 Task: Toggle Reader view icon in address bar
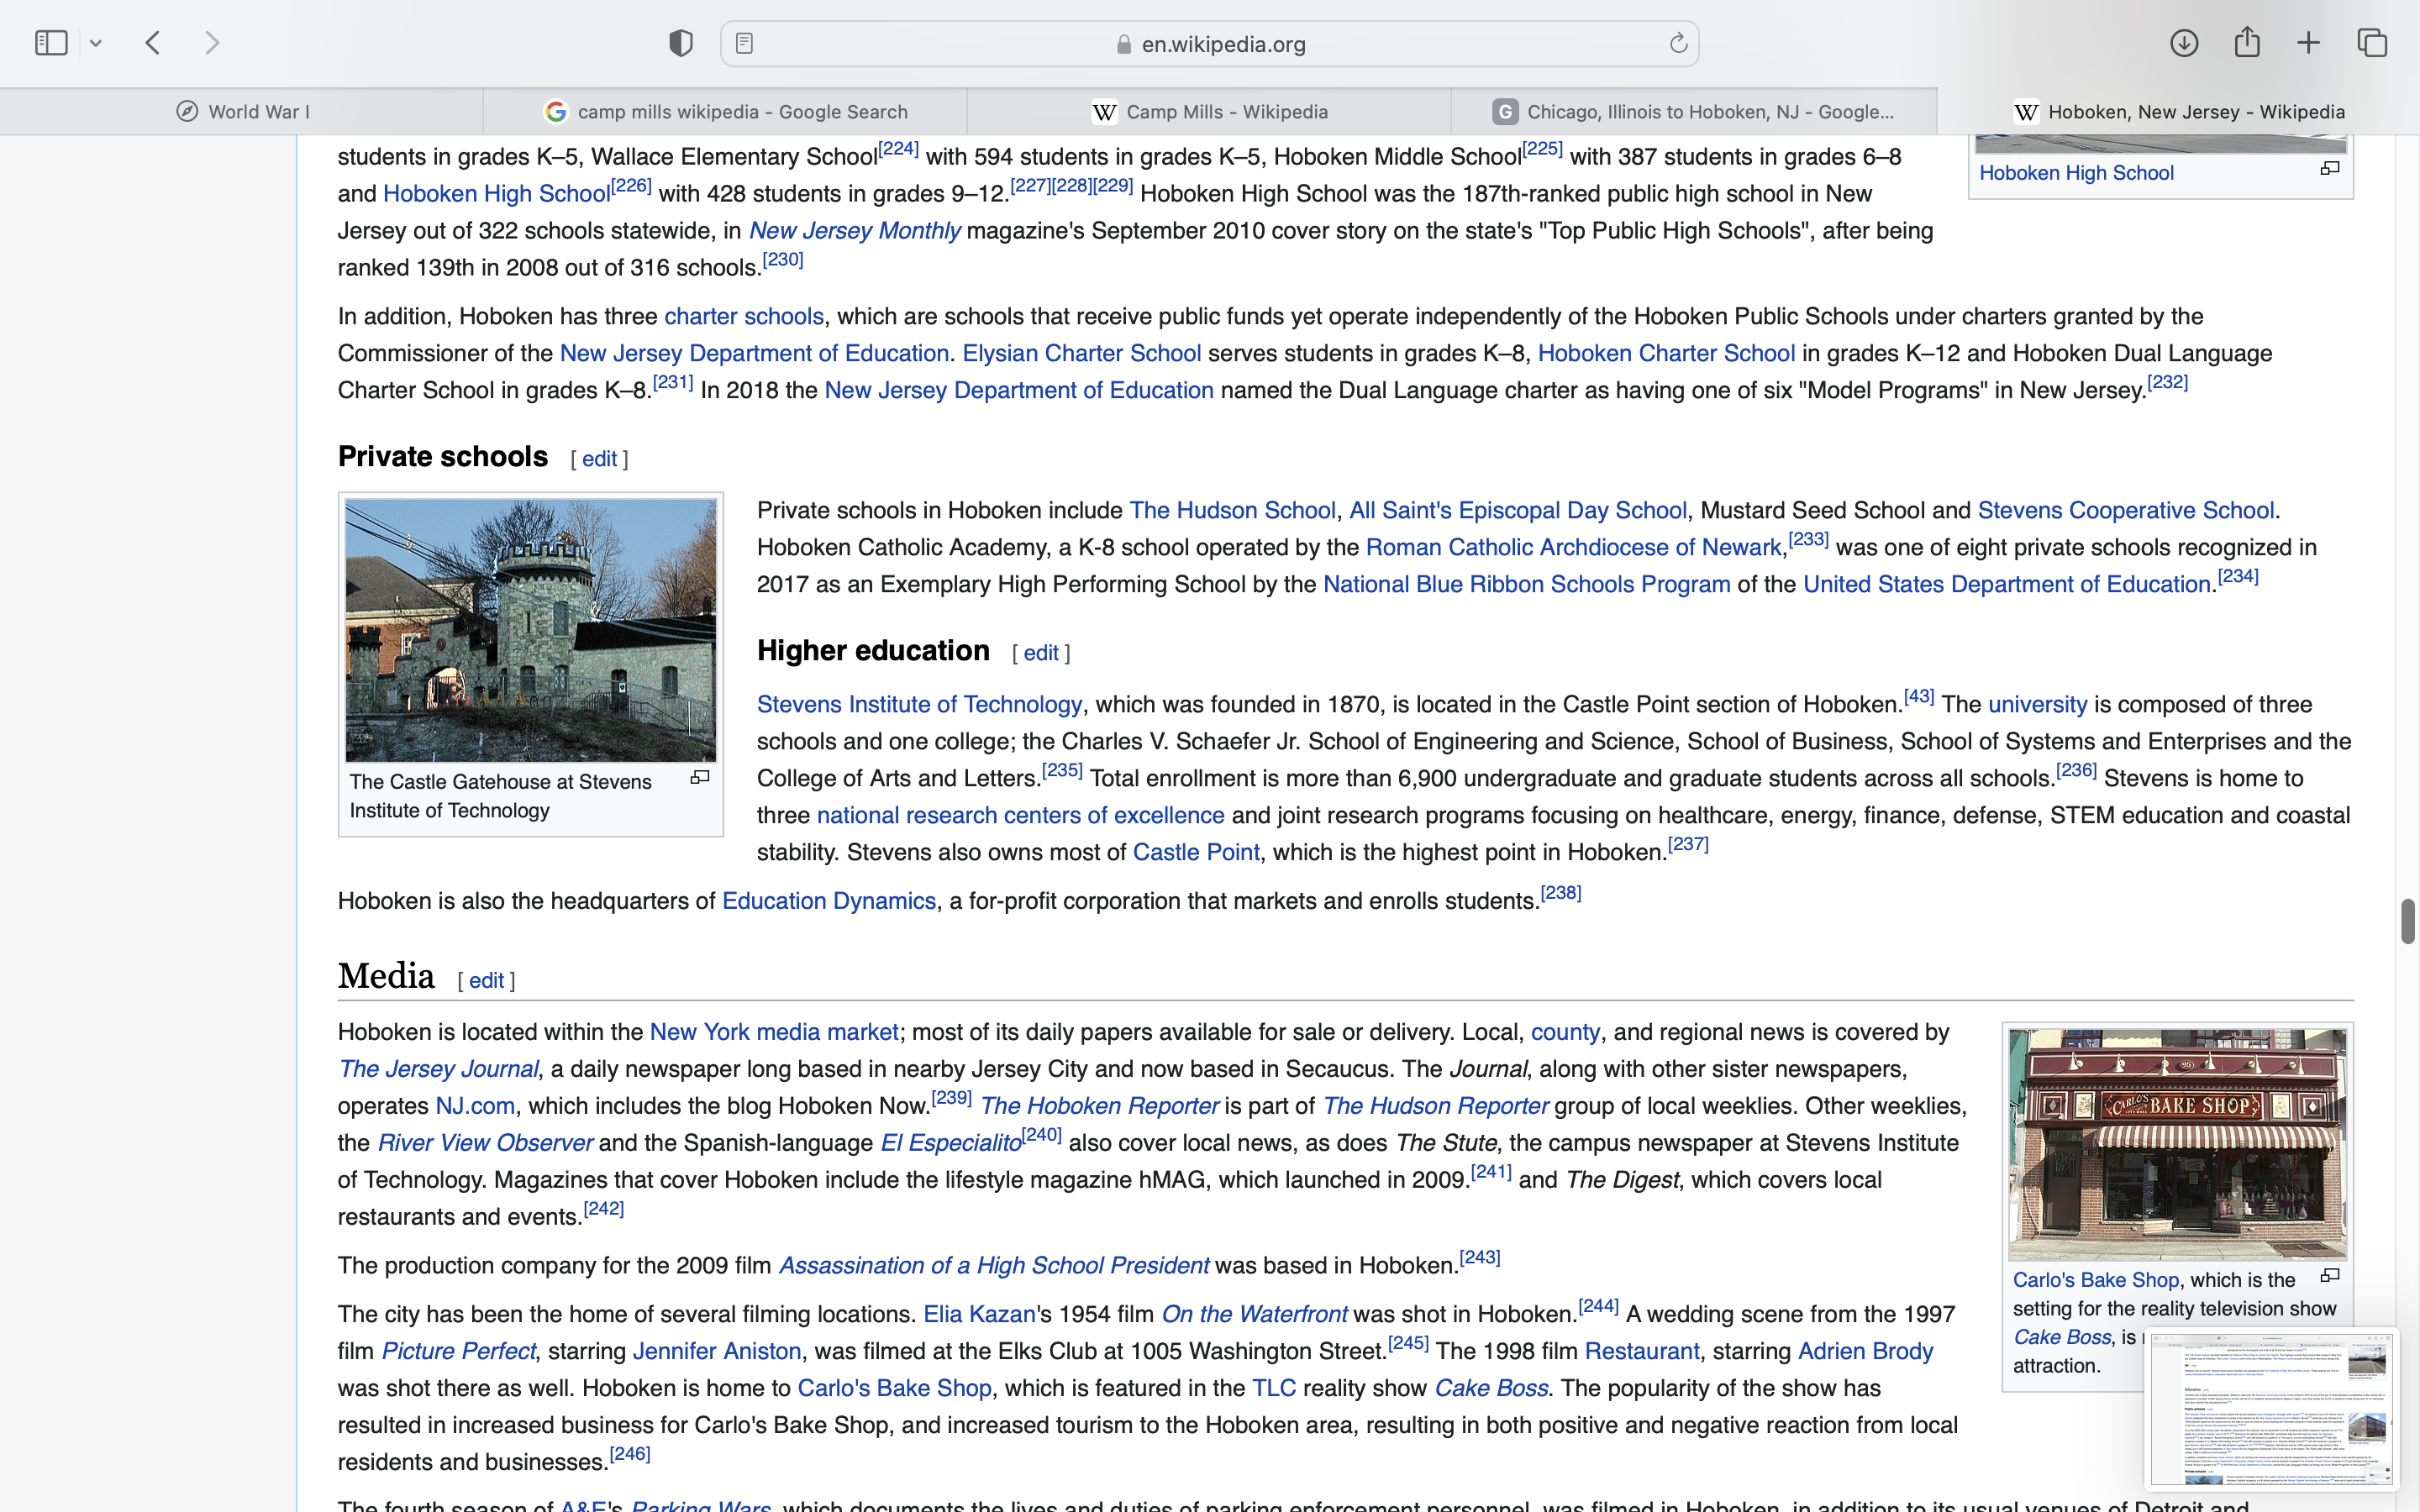[744, 43]
